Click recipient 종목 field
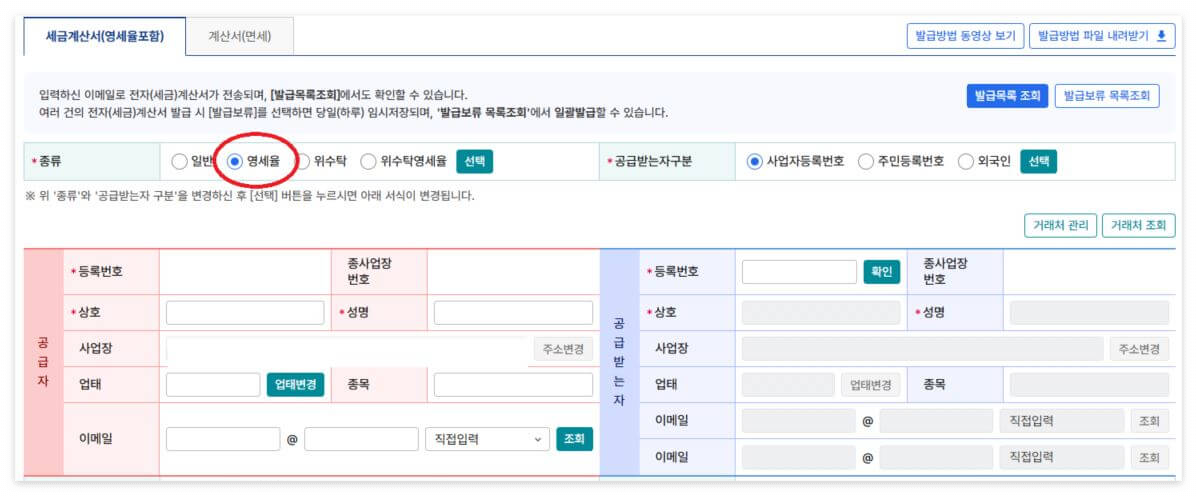Viewport: 1197px width, 496px height. click(x=1089, y=385)
